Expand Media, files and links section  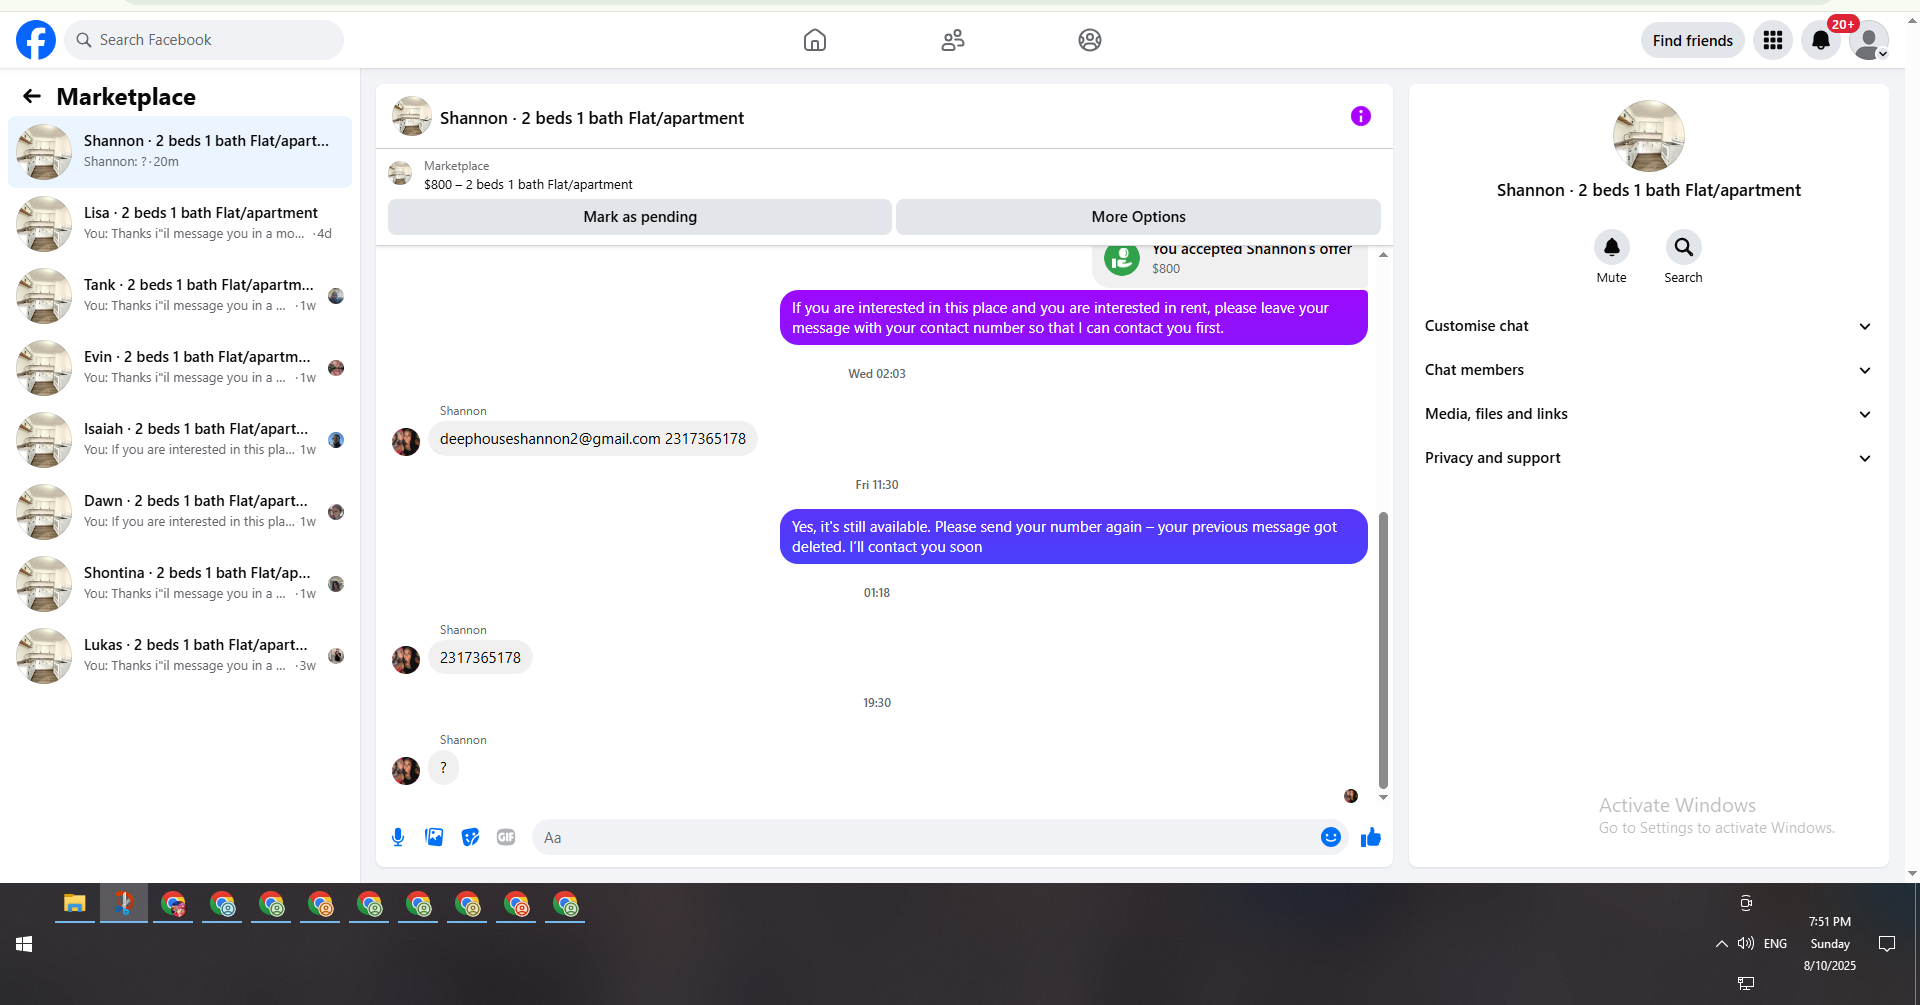click(x=1648, y=414)
